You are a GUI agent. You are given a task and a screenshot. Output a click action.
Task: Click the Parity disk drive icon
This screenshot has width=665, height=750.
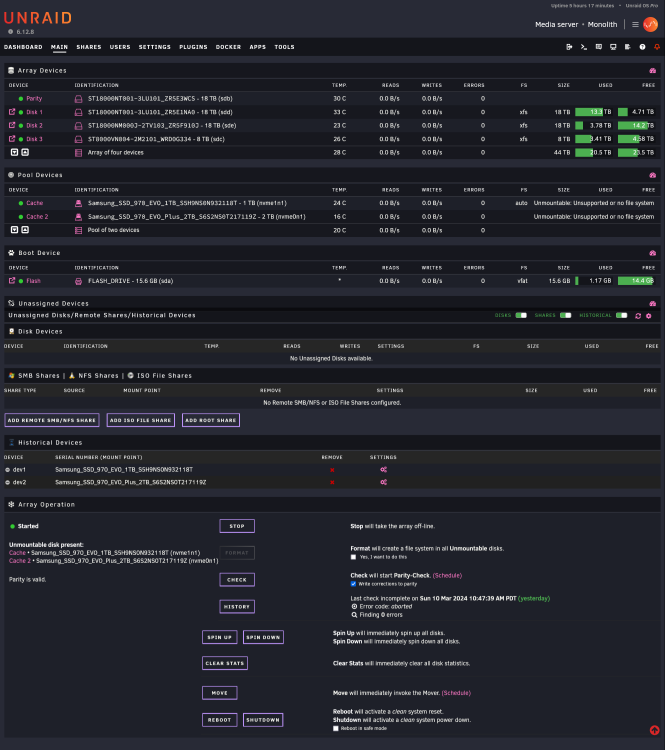tap(78, 99)
